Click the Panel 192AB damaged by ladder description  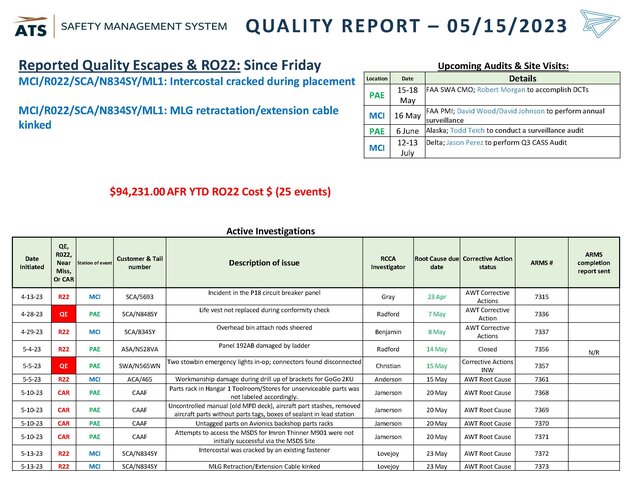coord(264,345)
